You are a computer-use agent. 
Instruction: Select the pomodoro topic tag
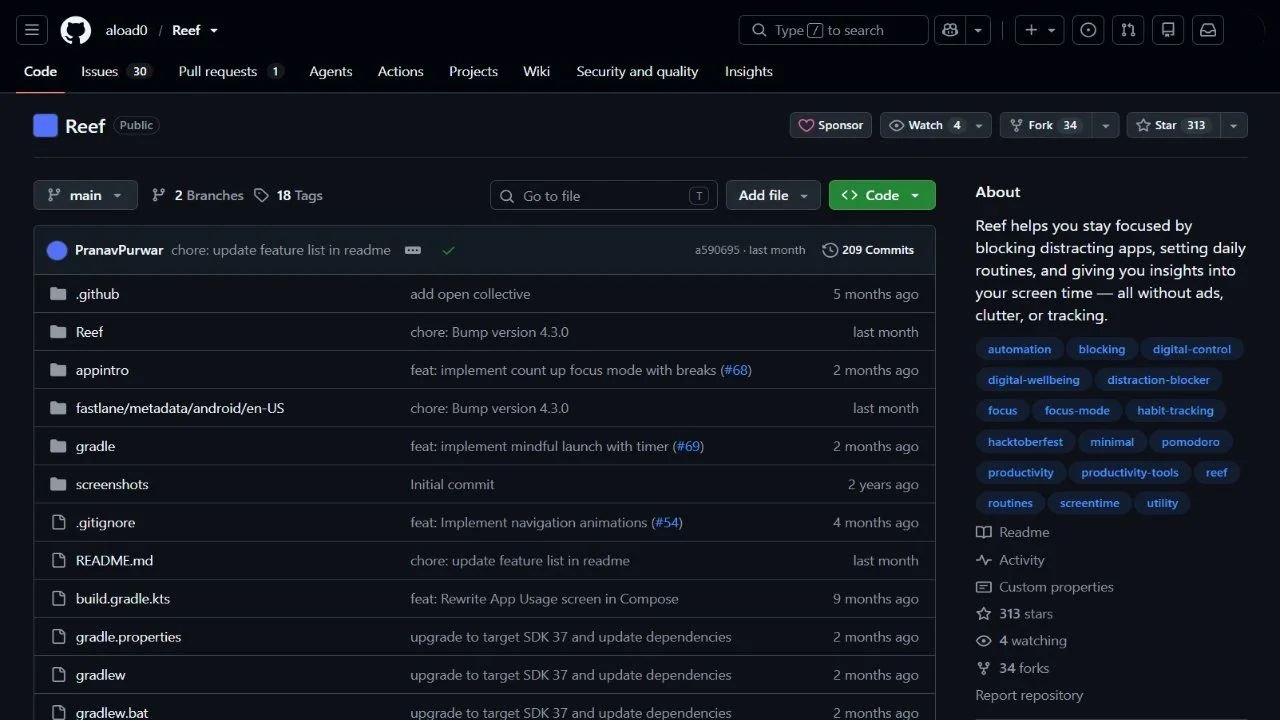1191,442
